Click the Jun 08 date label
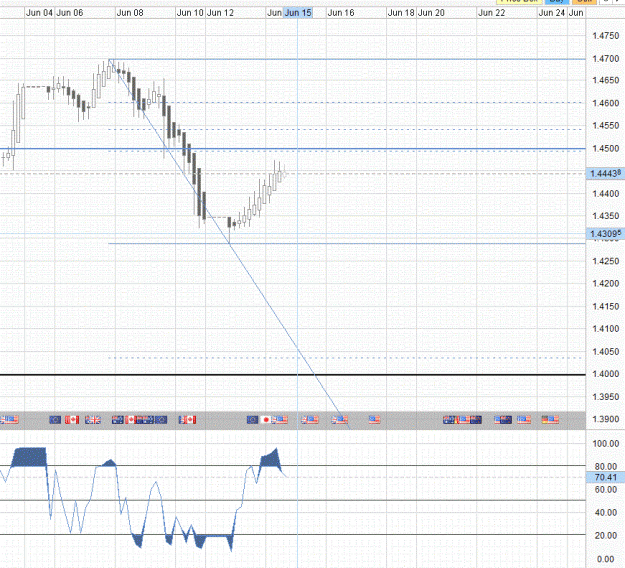 coord(130,13)
